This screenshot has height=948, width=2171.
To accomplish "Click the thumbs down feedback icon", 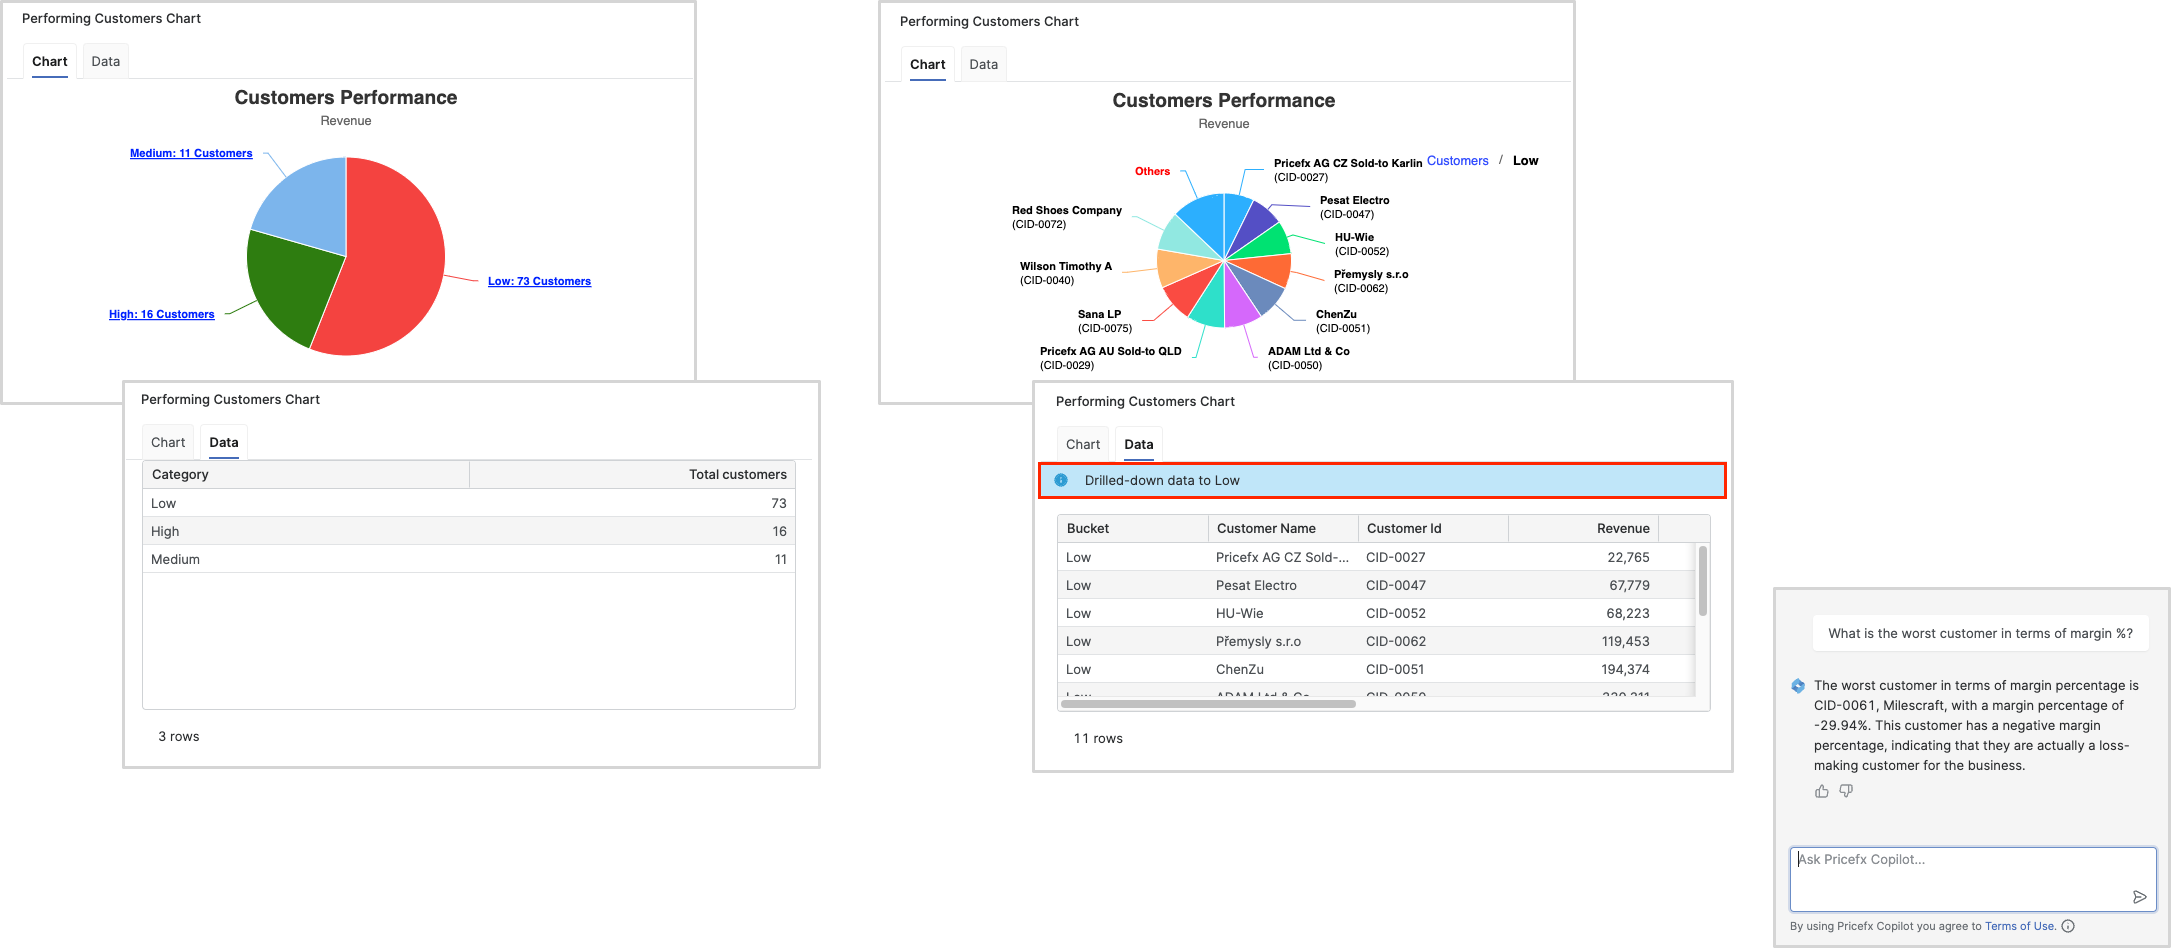I will pos(1846,791).
